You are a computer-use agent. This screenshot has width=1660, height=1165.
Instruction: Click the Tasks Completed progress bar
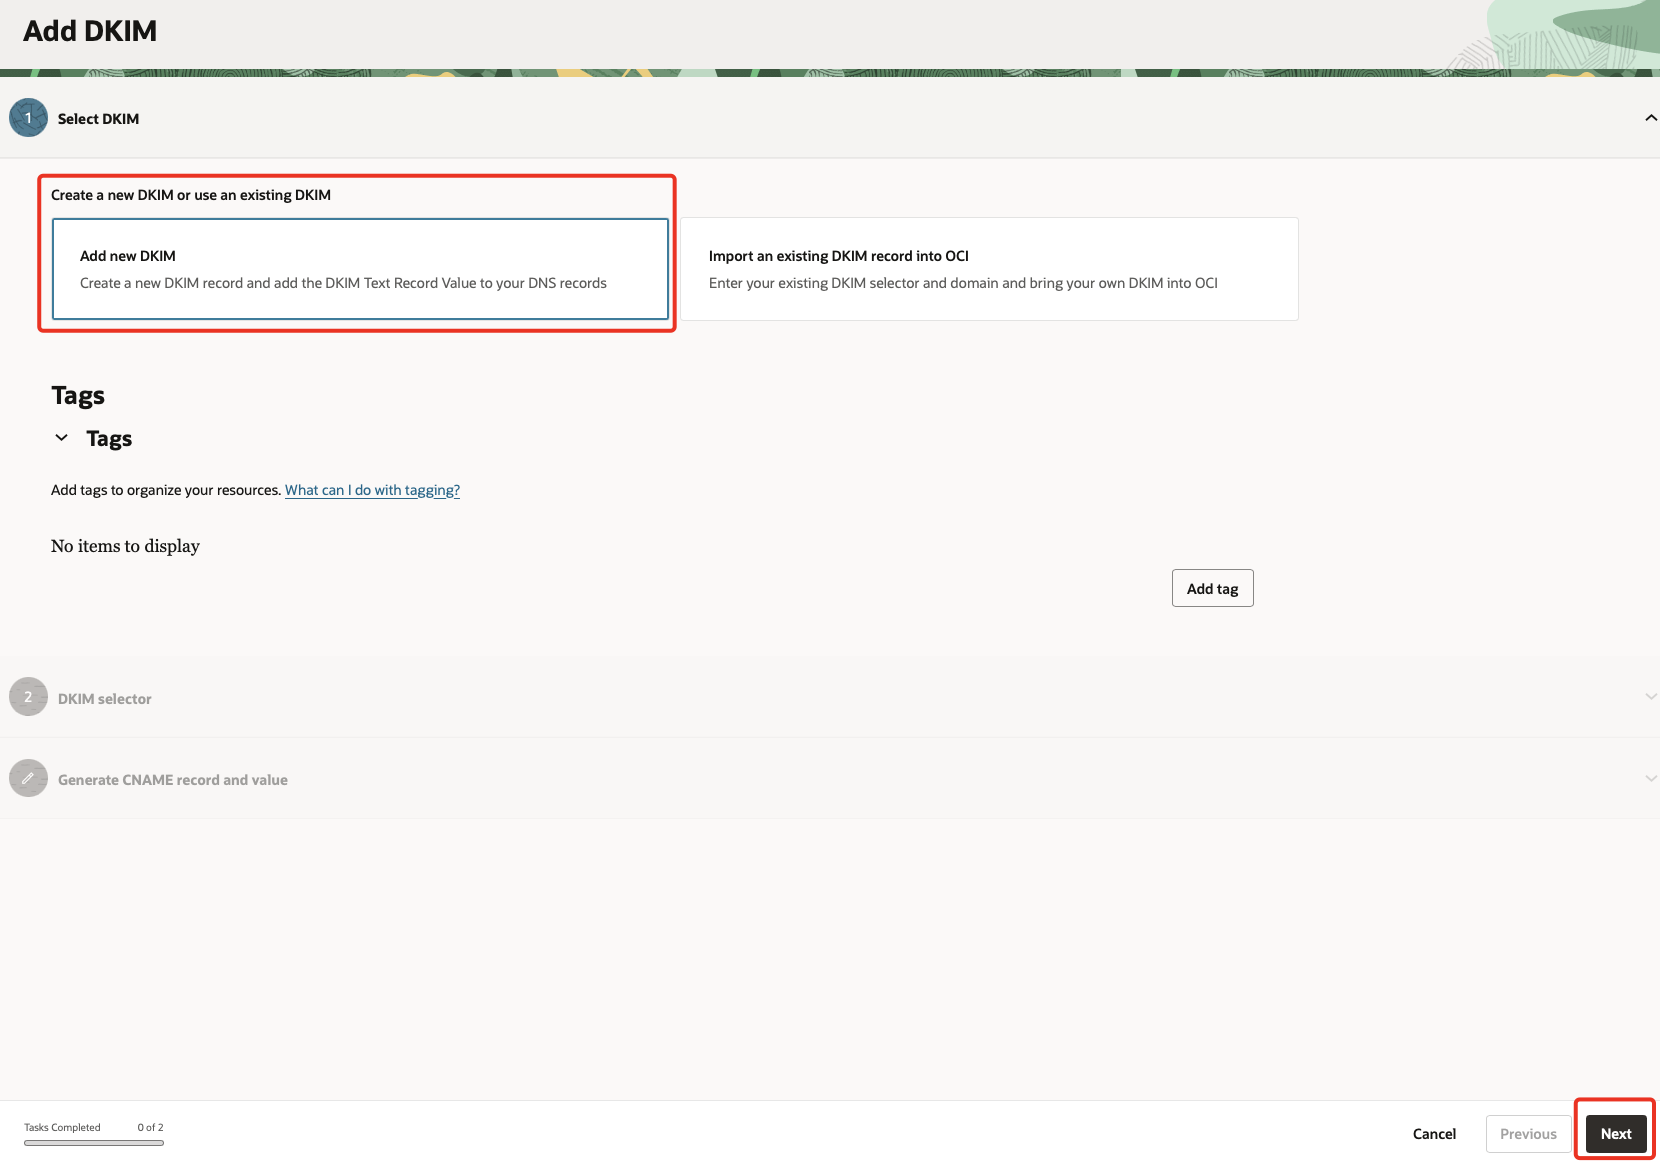[x=93, y=1141]
